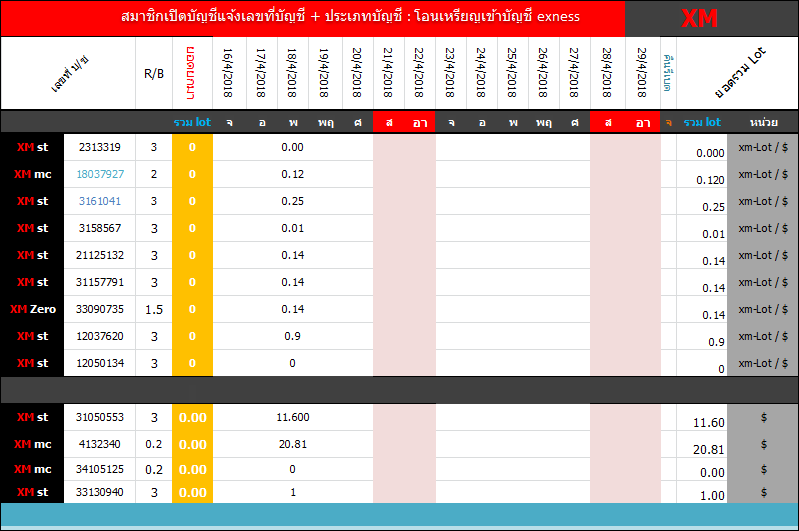The height and width of the screenshot is (531, 799).
Task: Click account number 2313319
Action: [99, 147]
